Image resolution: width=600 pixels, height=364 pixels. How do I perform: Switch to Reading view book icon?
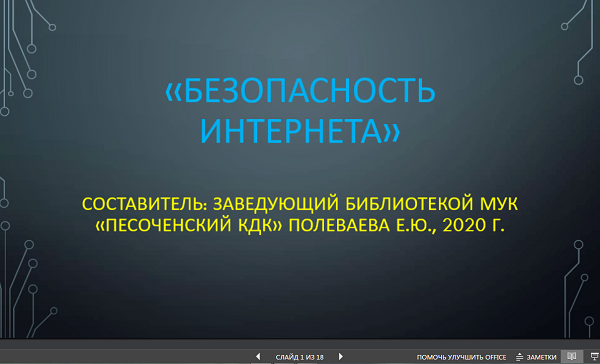tap(572, 356)
